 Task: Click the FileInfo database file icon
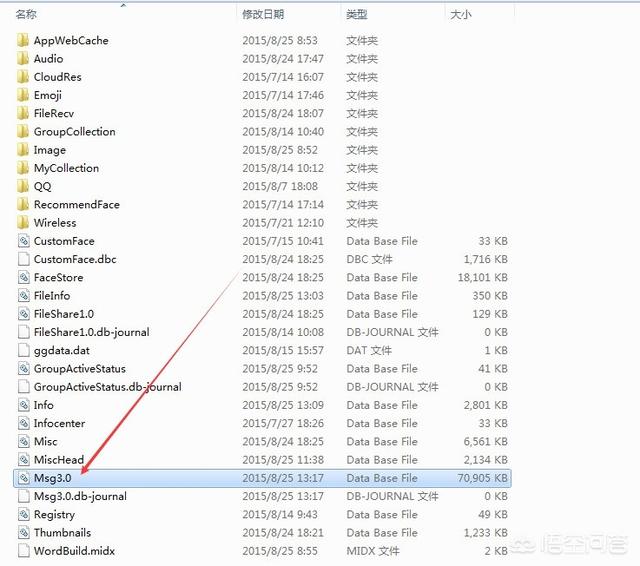pos(24,295)
